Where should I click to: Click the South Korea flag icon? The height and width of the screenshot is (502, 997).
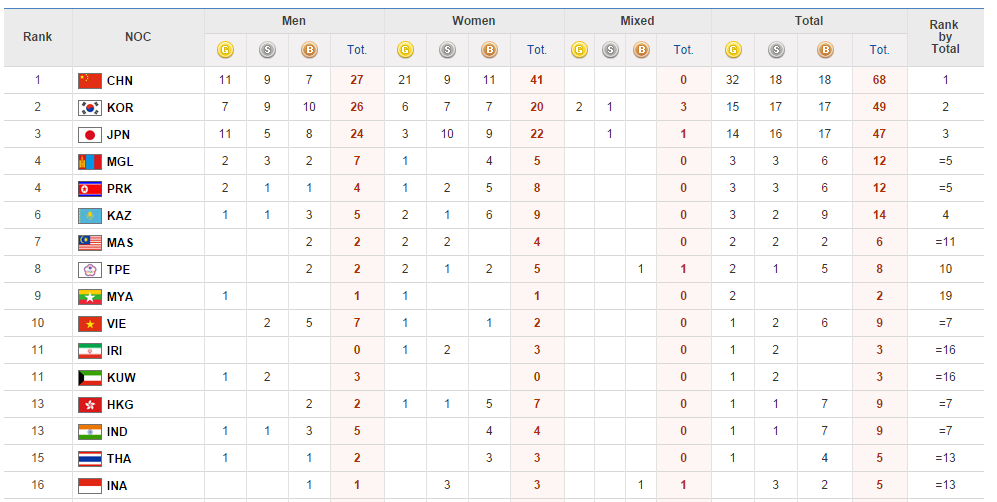90,108
